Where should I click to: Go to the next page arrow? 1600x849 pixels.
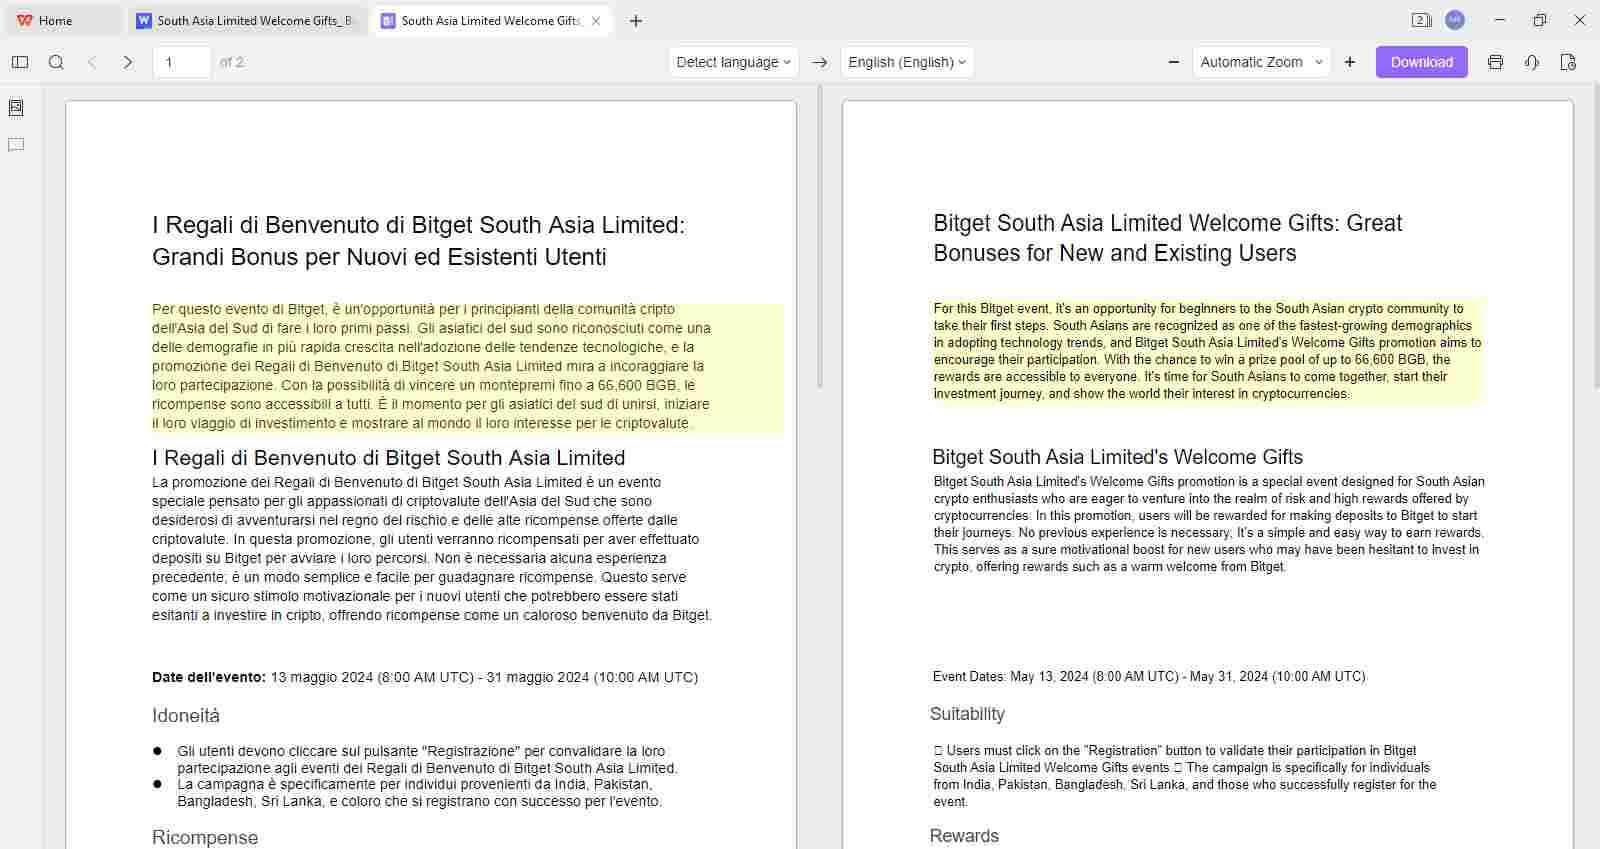[x=127, y=62]
